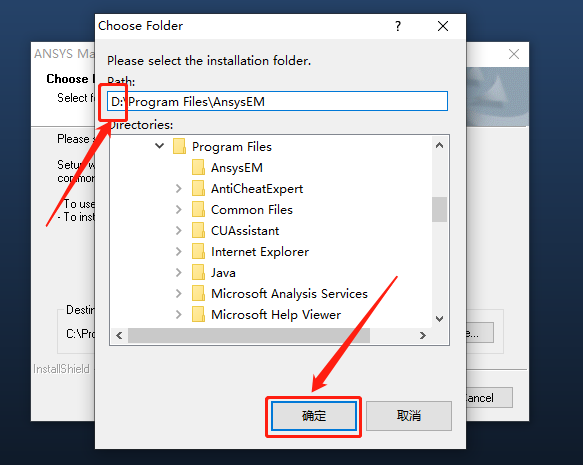Click the horizontal scroll right arrow

pyautogui.click(x=423, y=336)
